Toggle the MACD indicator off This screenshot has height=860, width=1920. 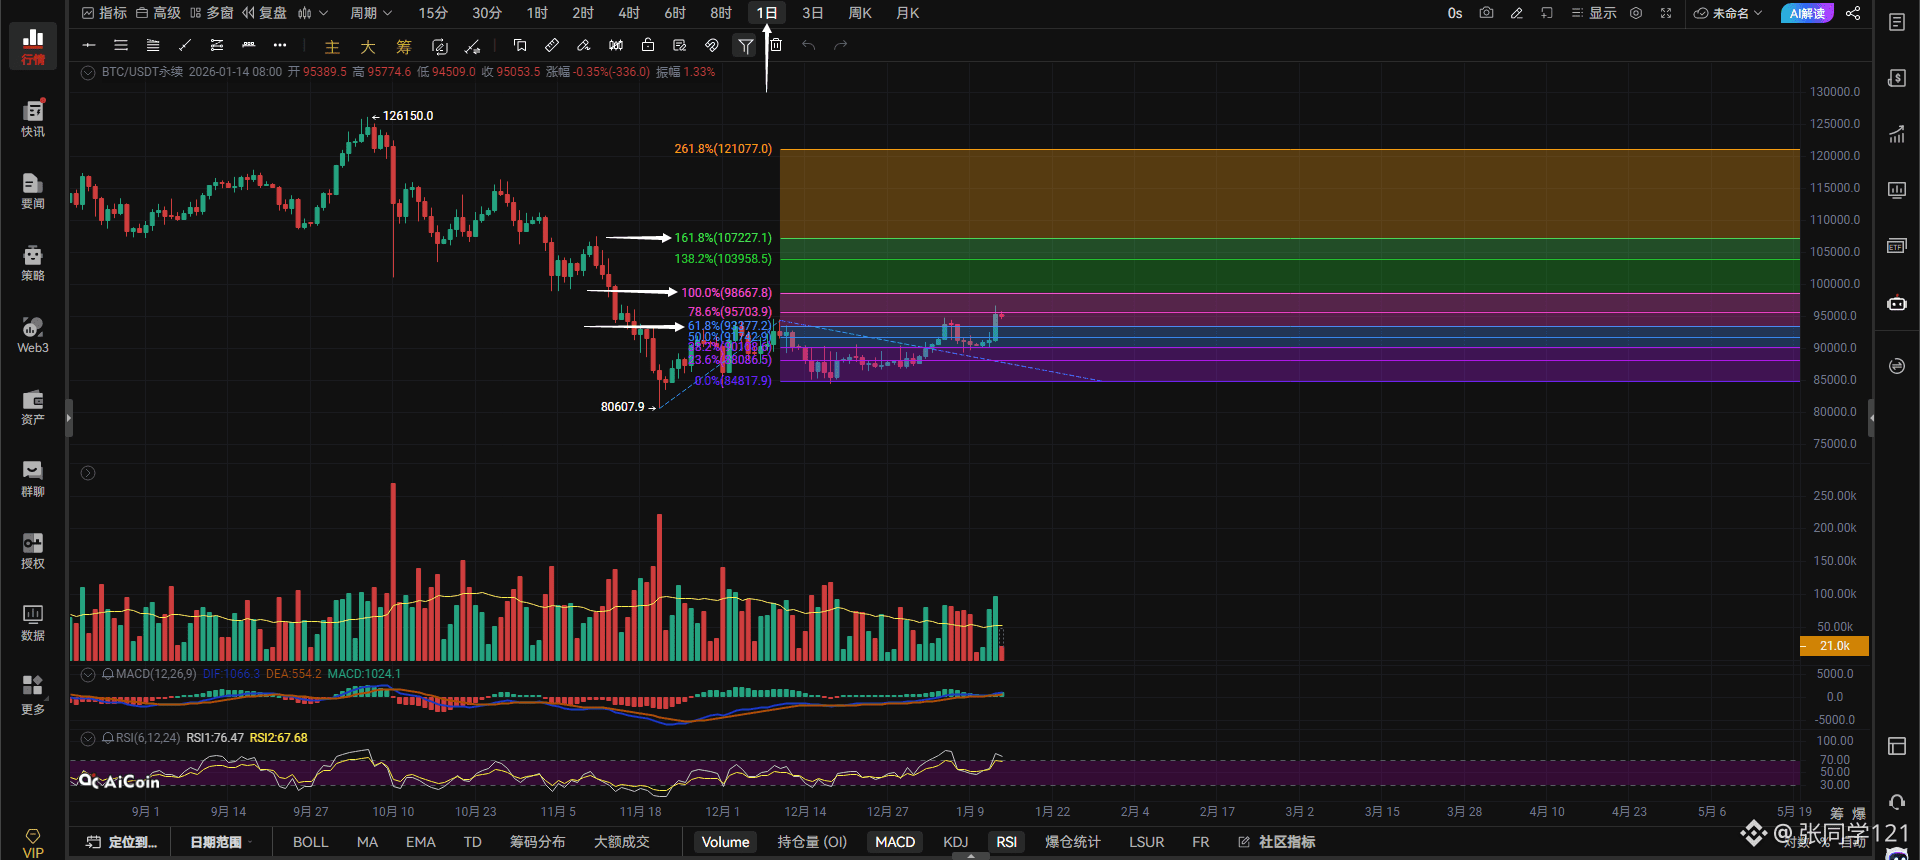coord(894,842)
